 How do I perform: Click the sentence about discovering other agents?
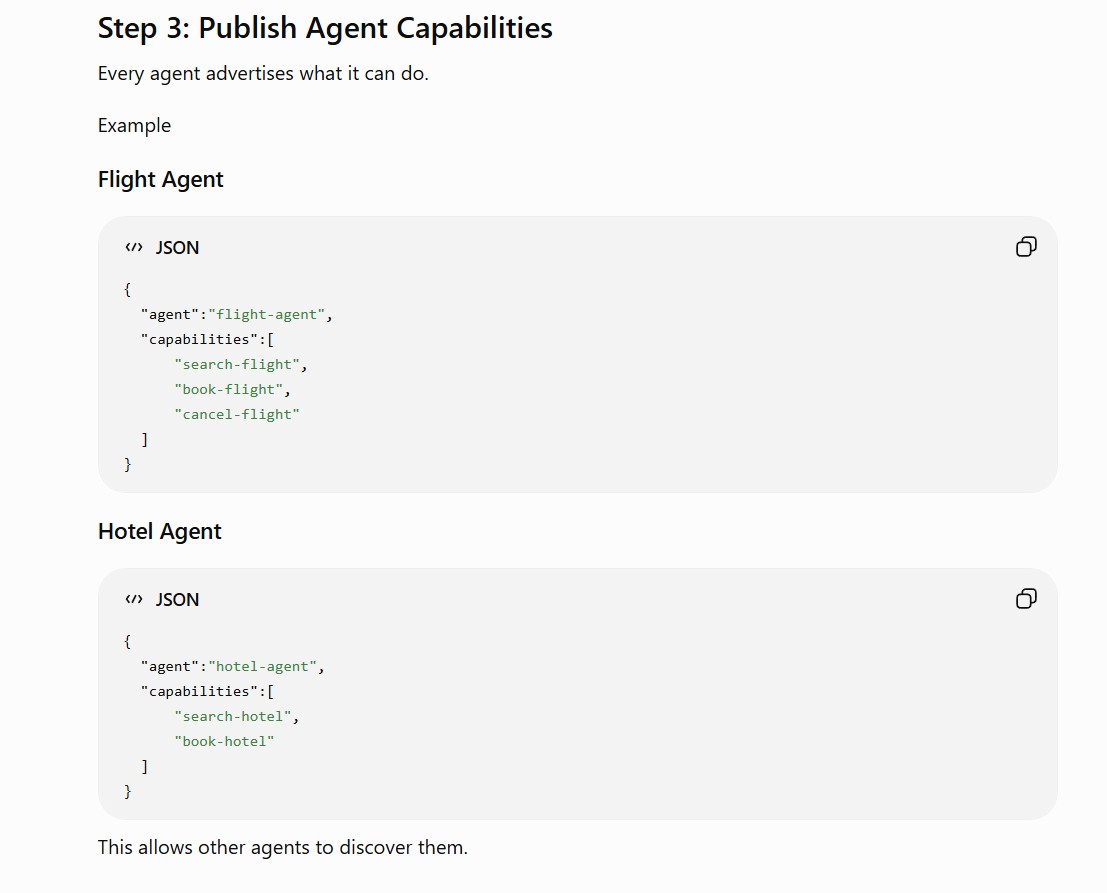(x=282, y=847)
